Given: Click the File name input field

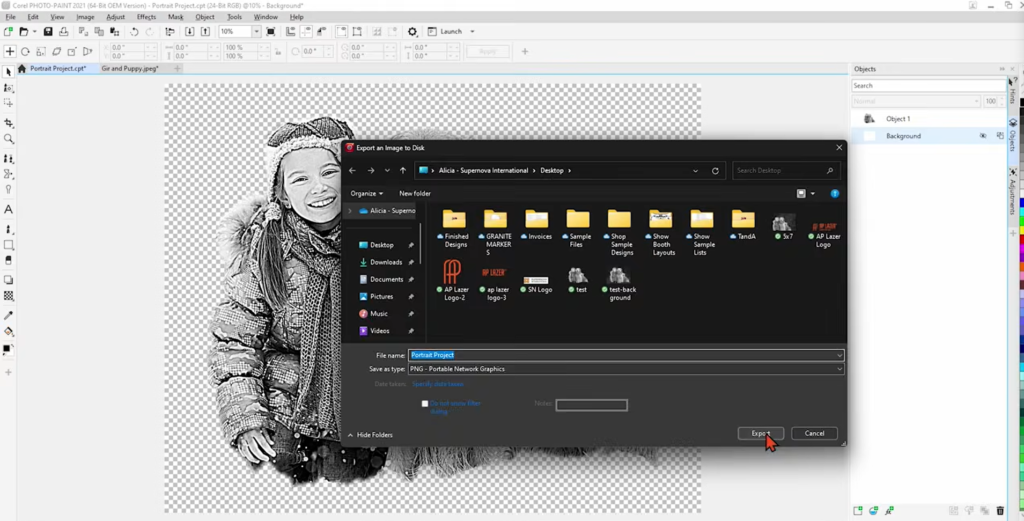Looking at the screenshot, I should click(626, 355).
